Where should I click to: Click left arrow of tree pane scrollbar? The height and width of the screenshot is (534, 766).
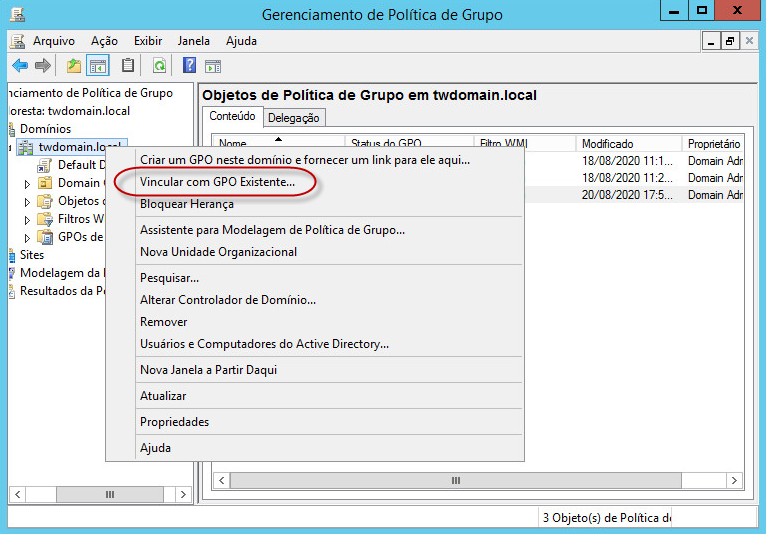(x=18, y=494)
